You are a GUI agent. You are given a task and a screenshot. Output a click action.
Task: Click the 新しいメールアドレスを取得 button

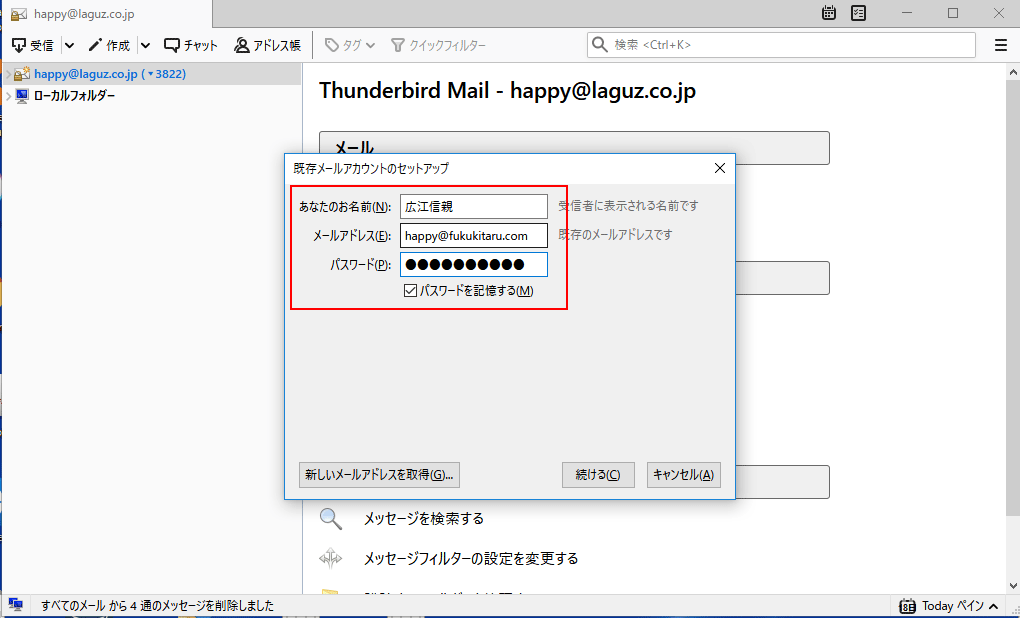(379, 475)
